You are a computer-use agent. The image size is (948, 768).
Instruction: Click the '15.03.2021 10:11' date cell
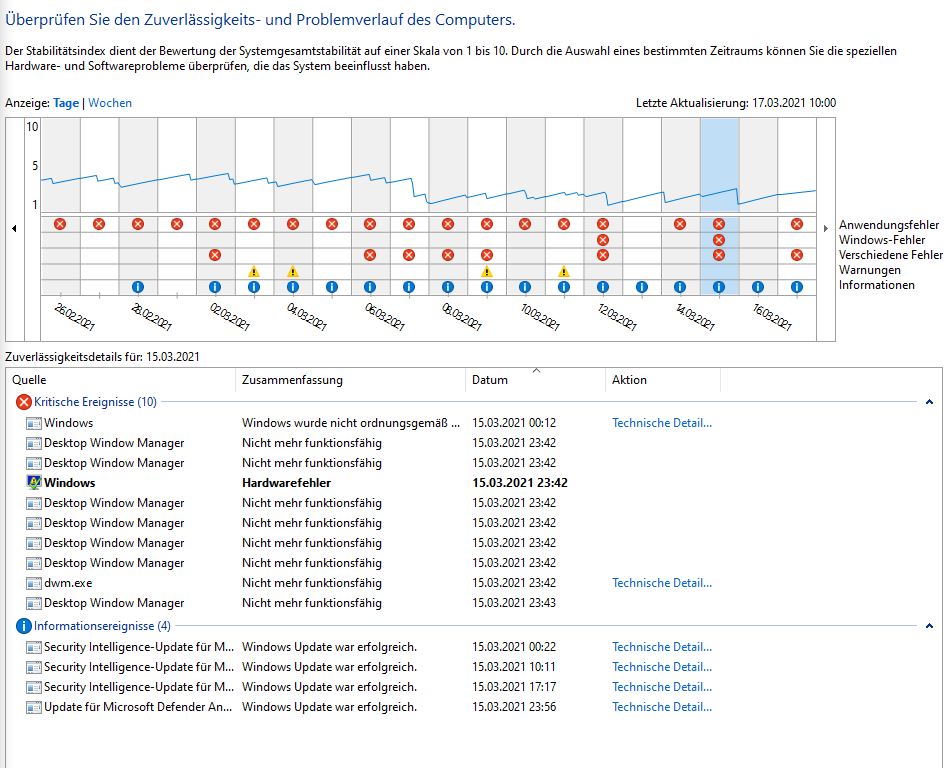click(514, 666)
